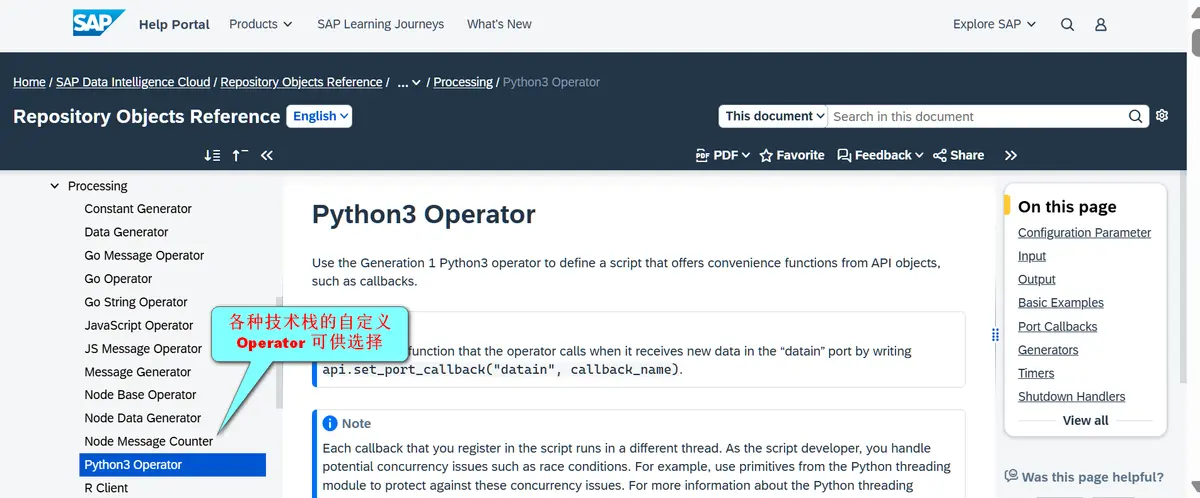Select JS Message Operator in the tree
The image size is (1200, 498).
(x=143, y=348)
